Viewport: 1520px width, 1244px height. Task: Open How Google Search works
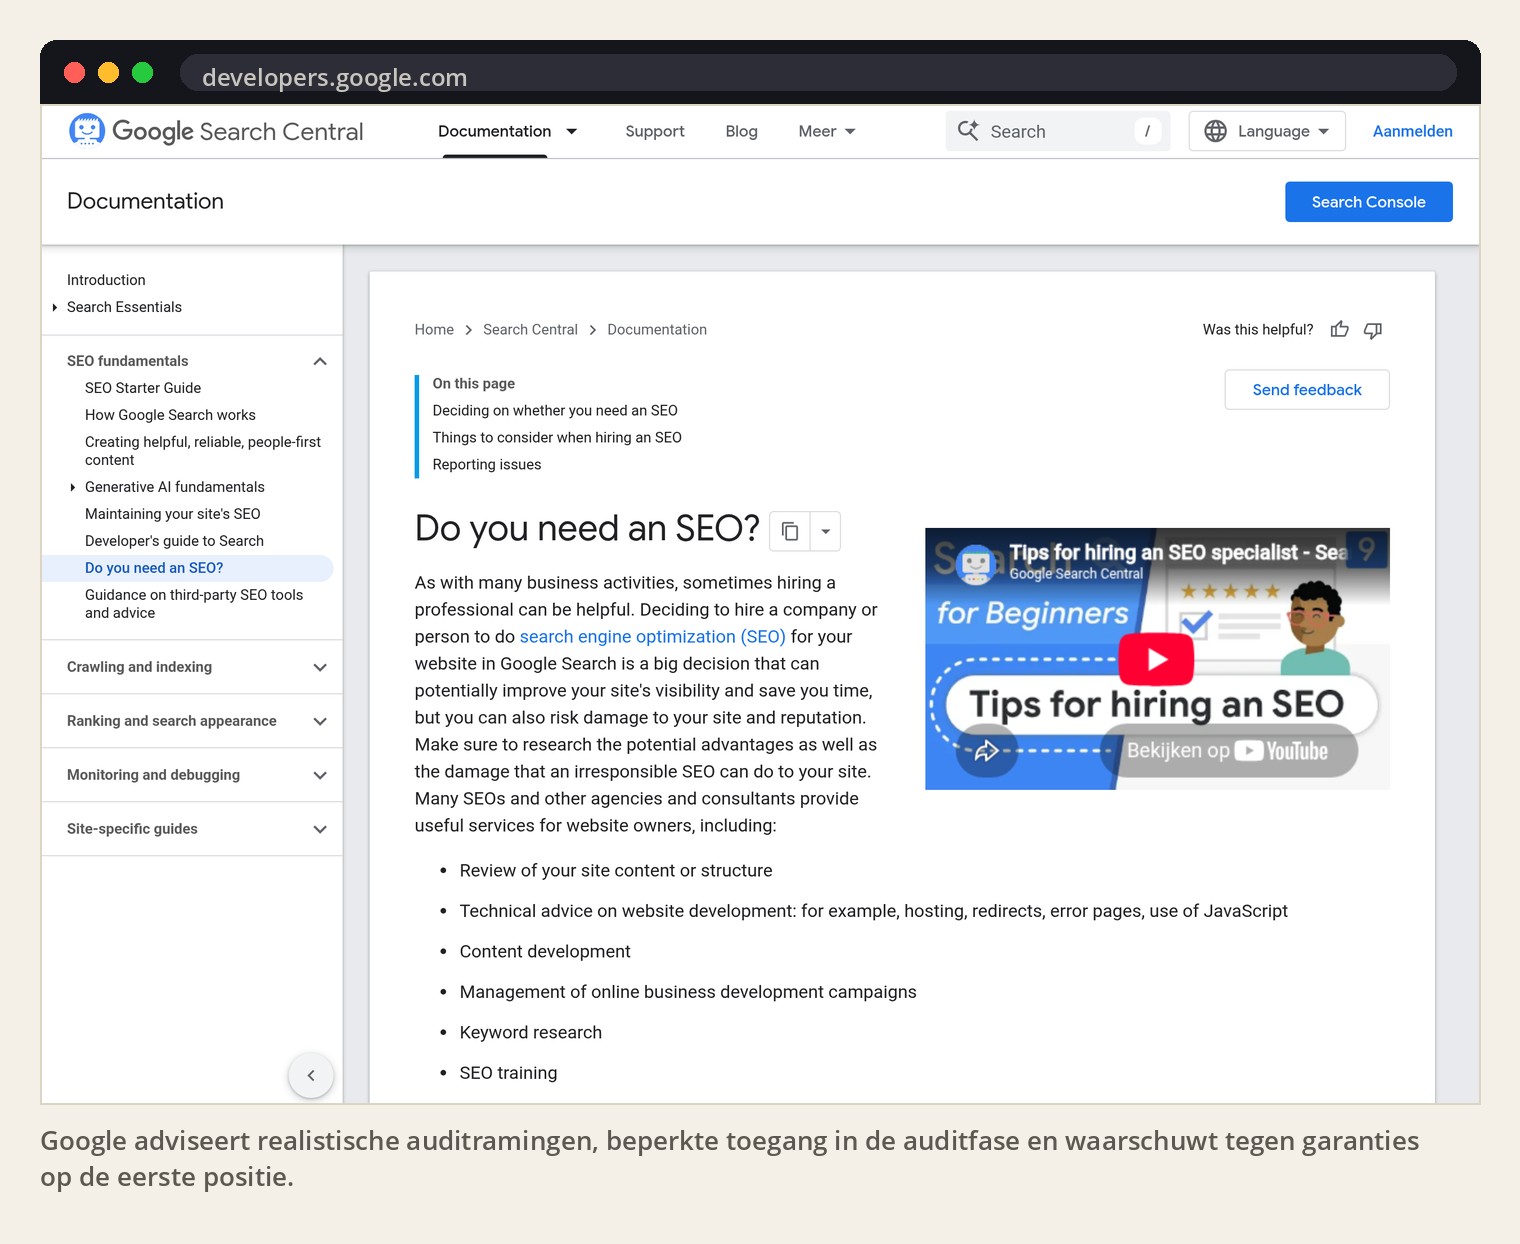click(x=170, y=415)
